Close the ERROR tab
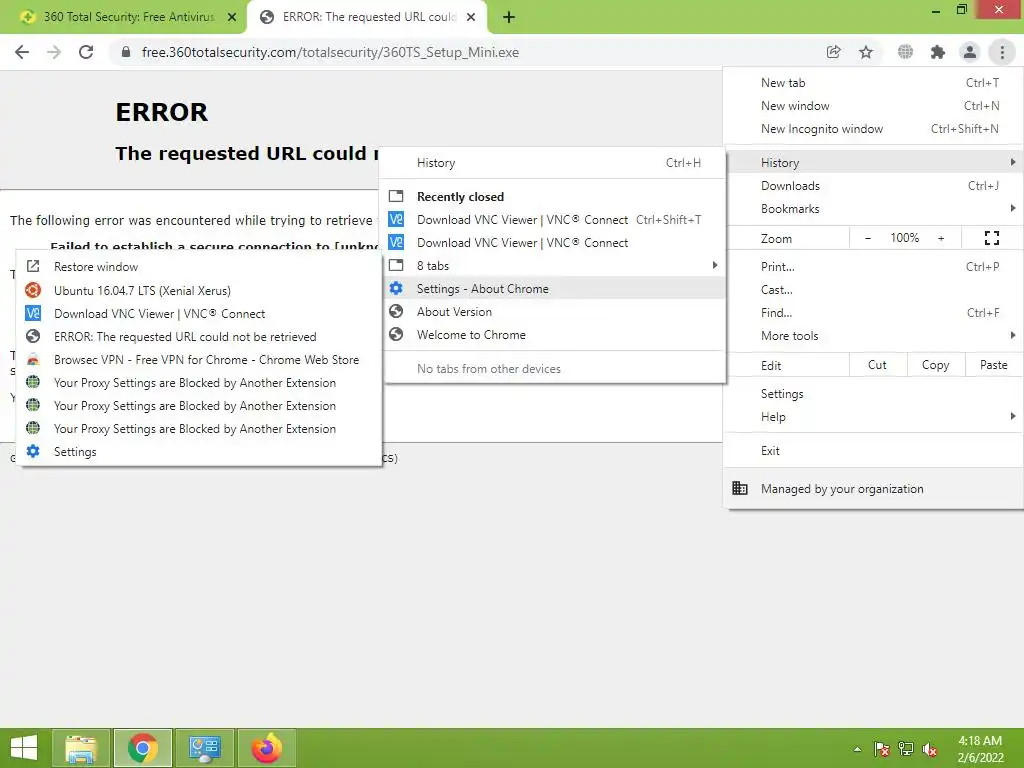1024x768 pixels. (471, 17)
